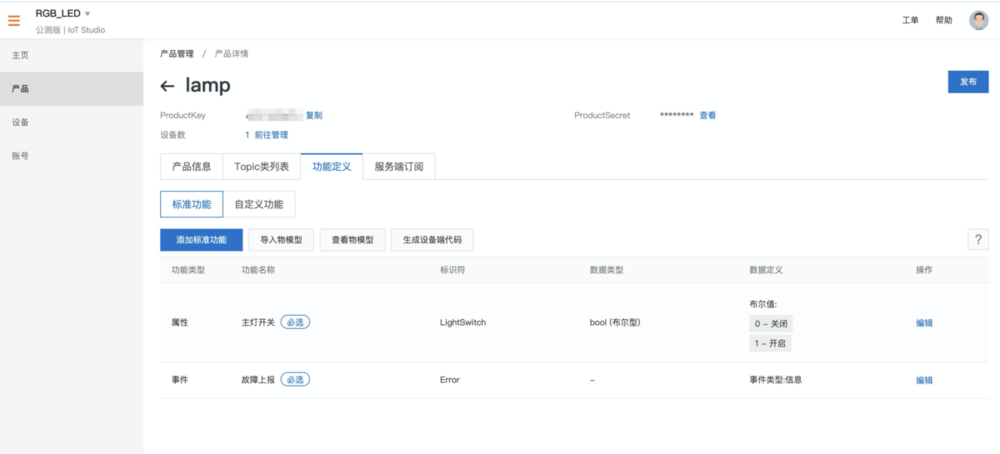Edit the 主灯开关 LightSwitch row

point(924,323)
